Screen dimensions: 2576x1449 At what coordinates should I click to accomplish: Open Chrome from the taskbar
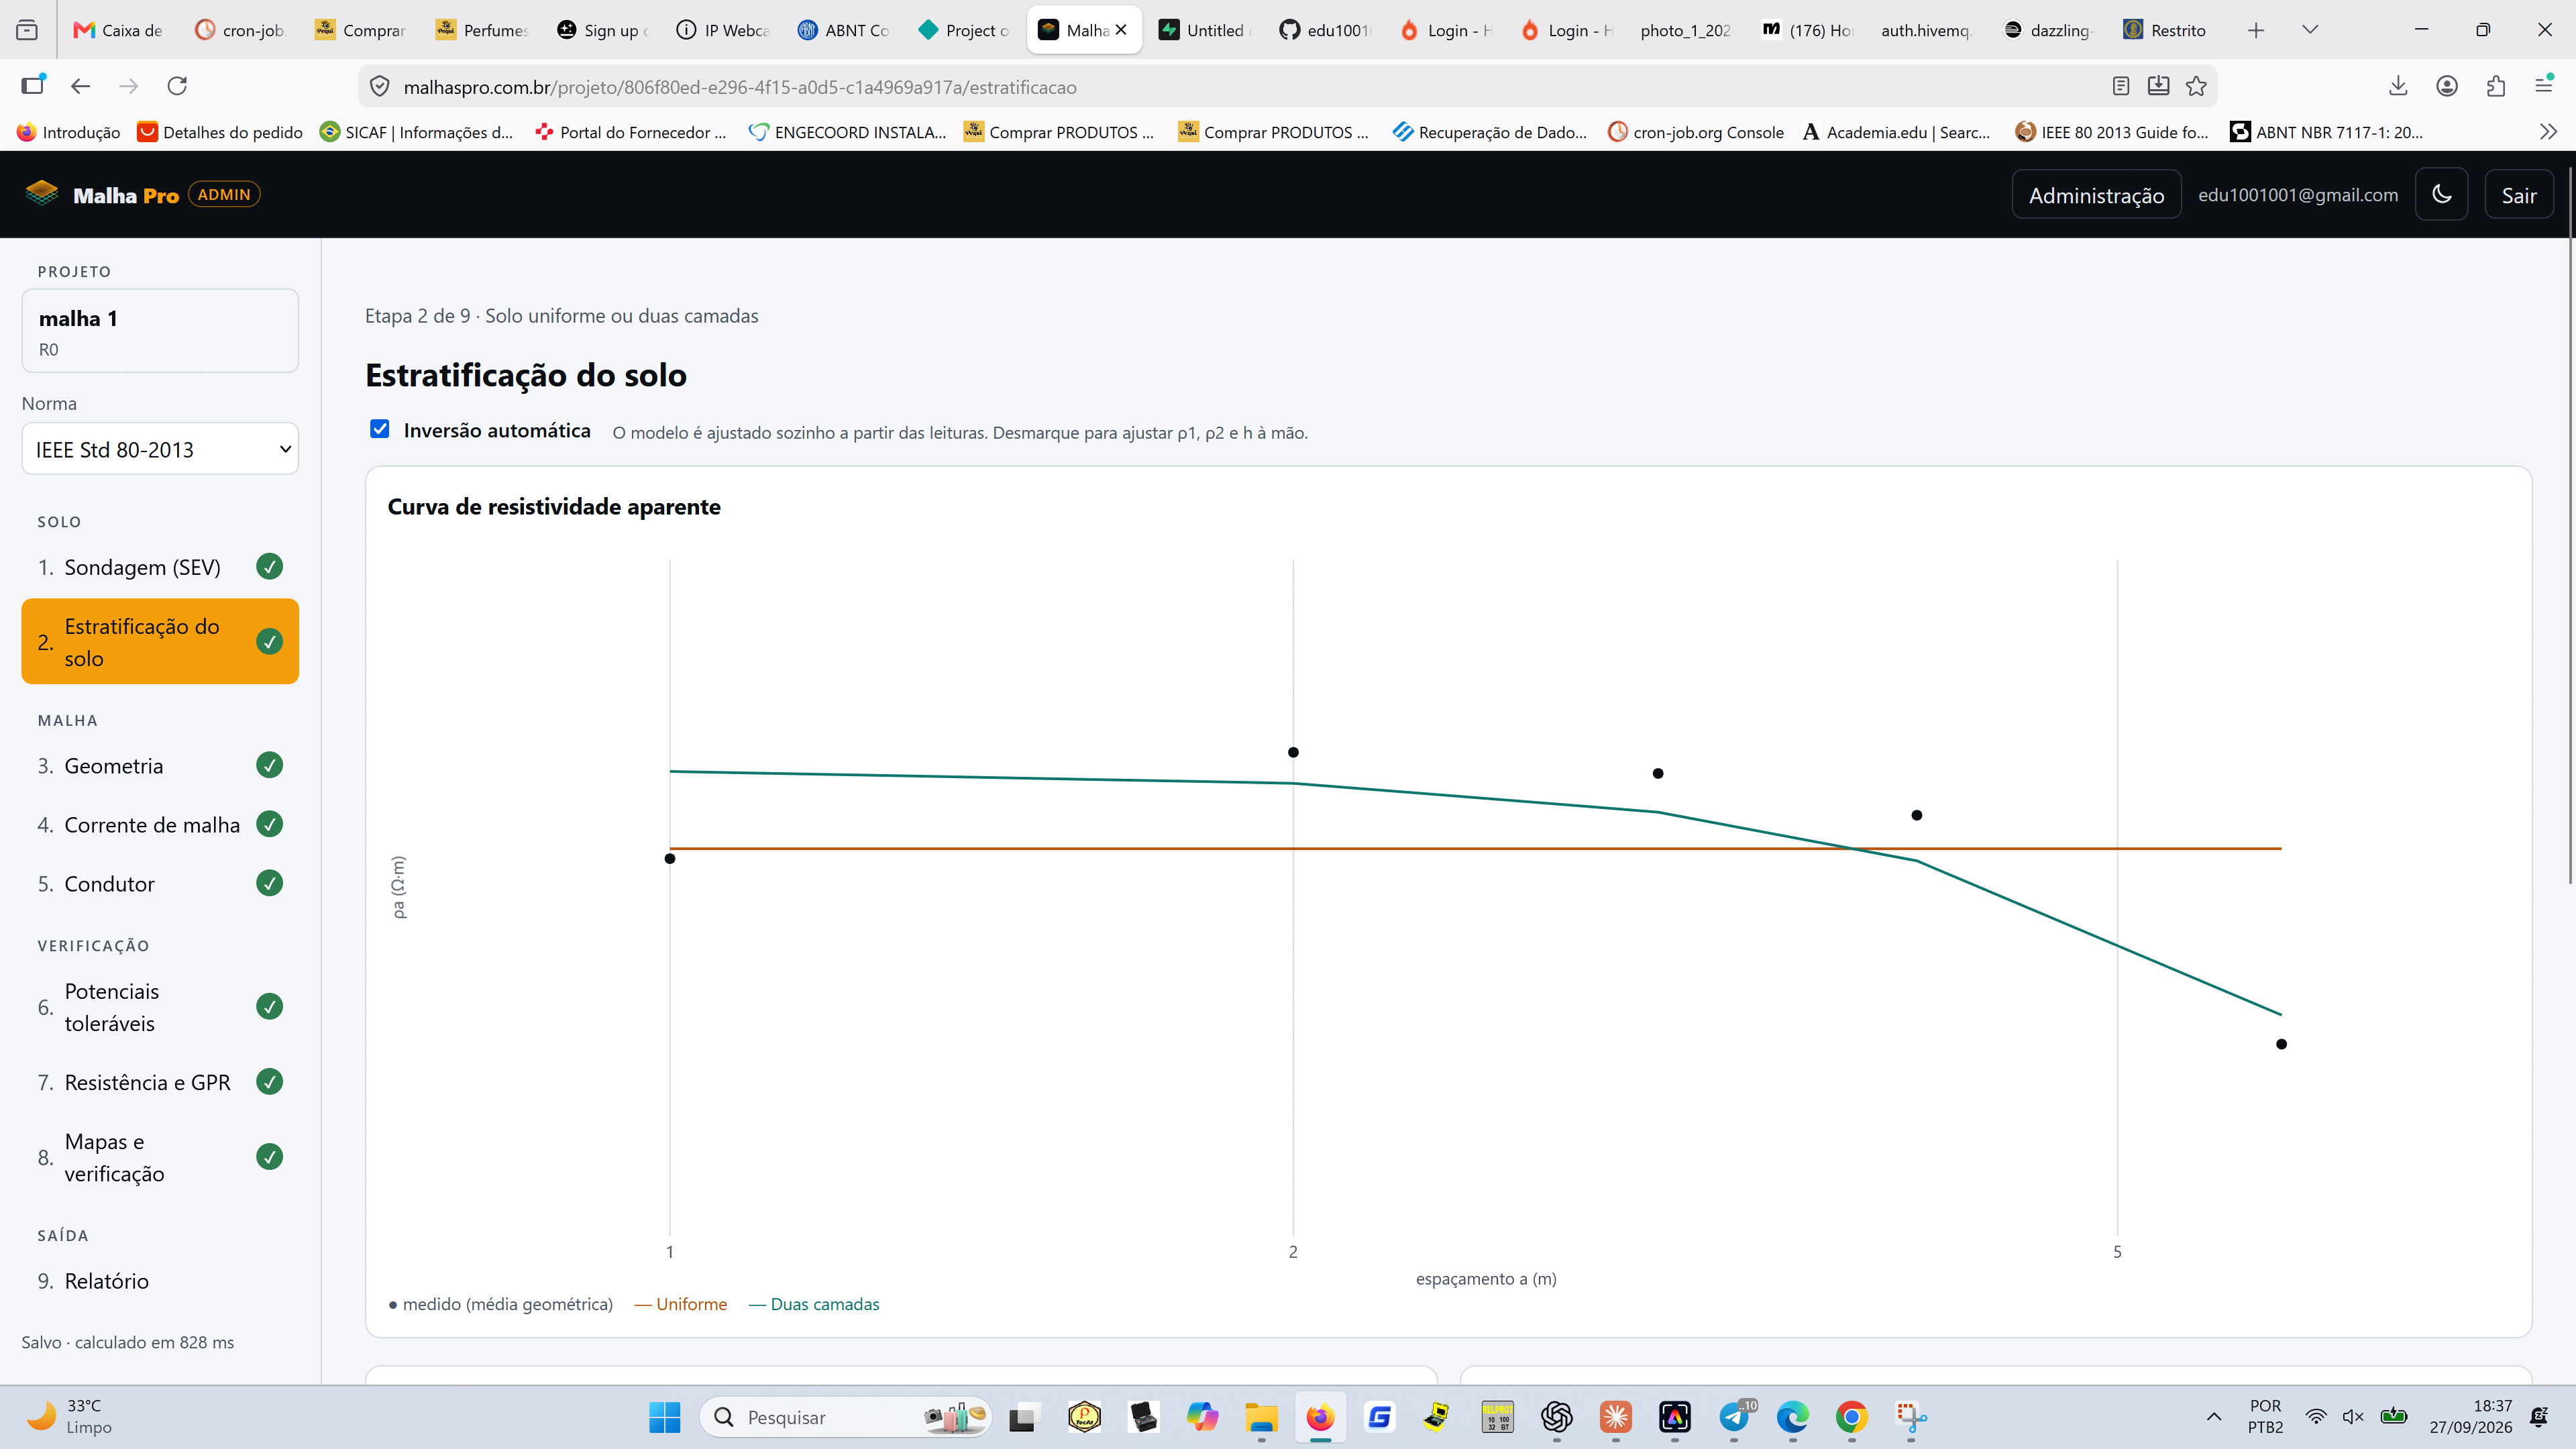click(1851, 1417)
